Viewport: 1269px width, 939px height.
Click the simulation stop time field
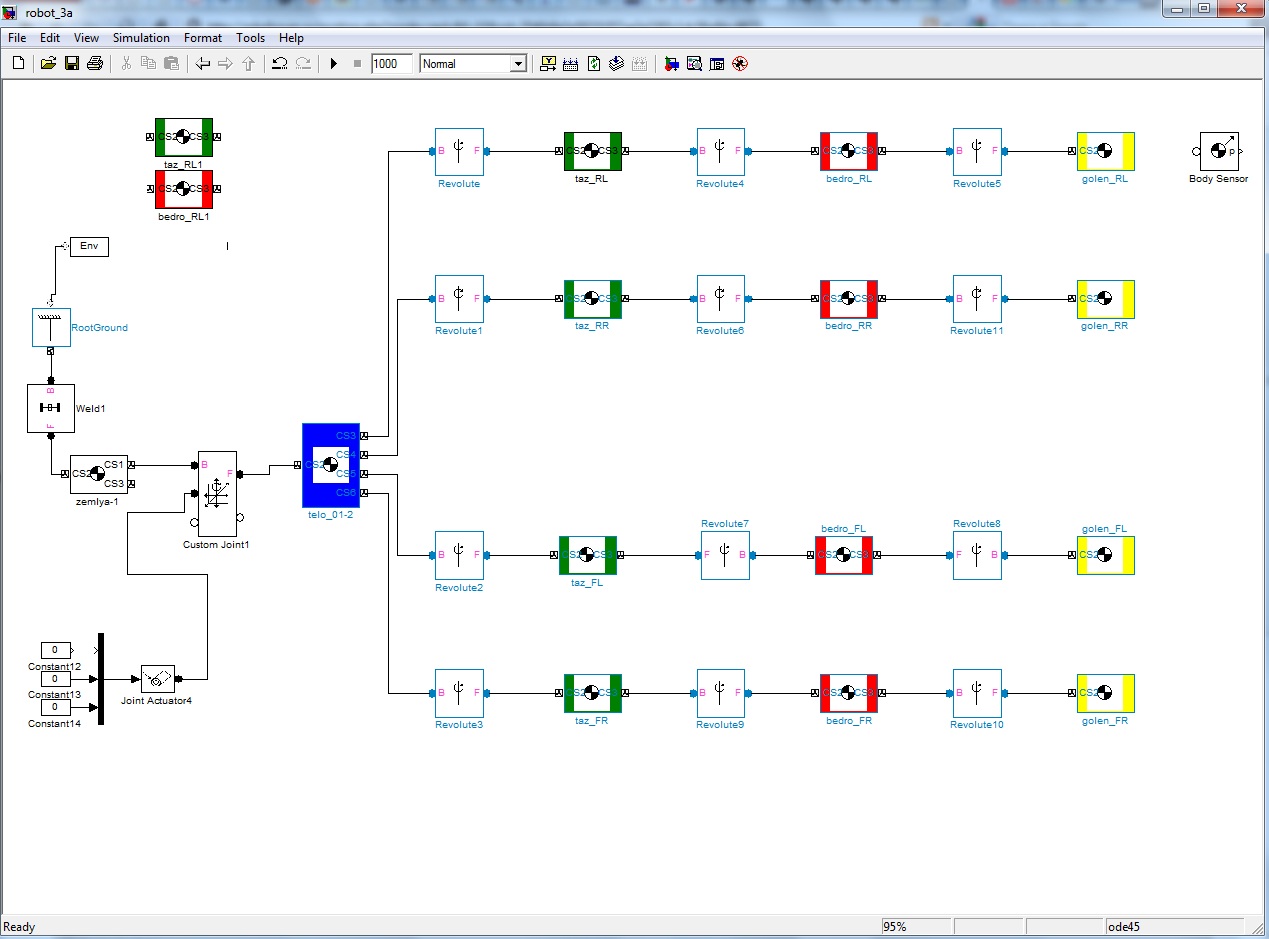click(x=390, y=64)
